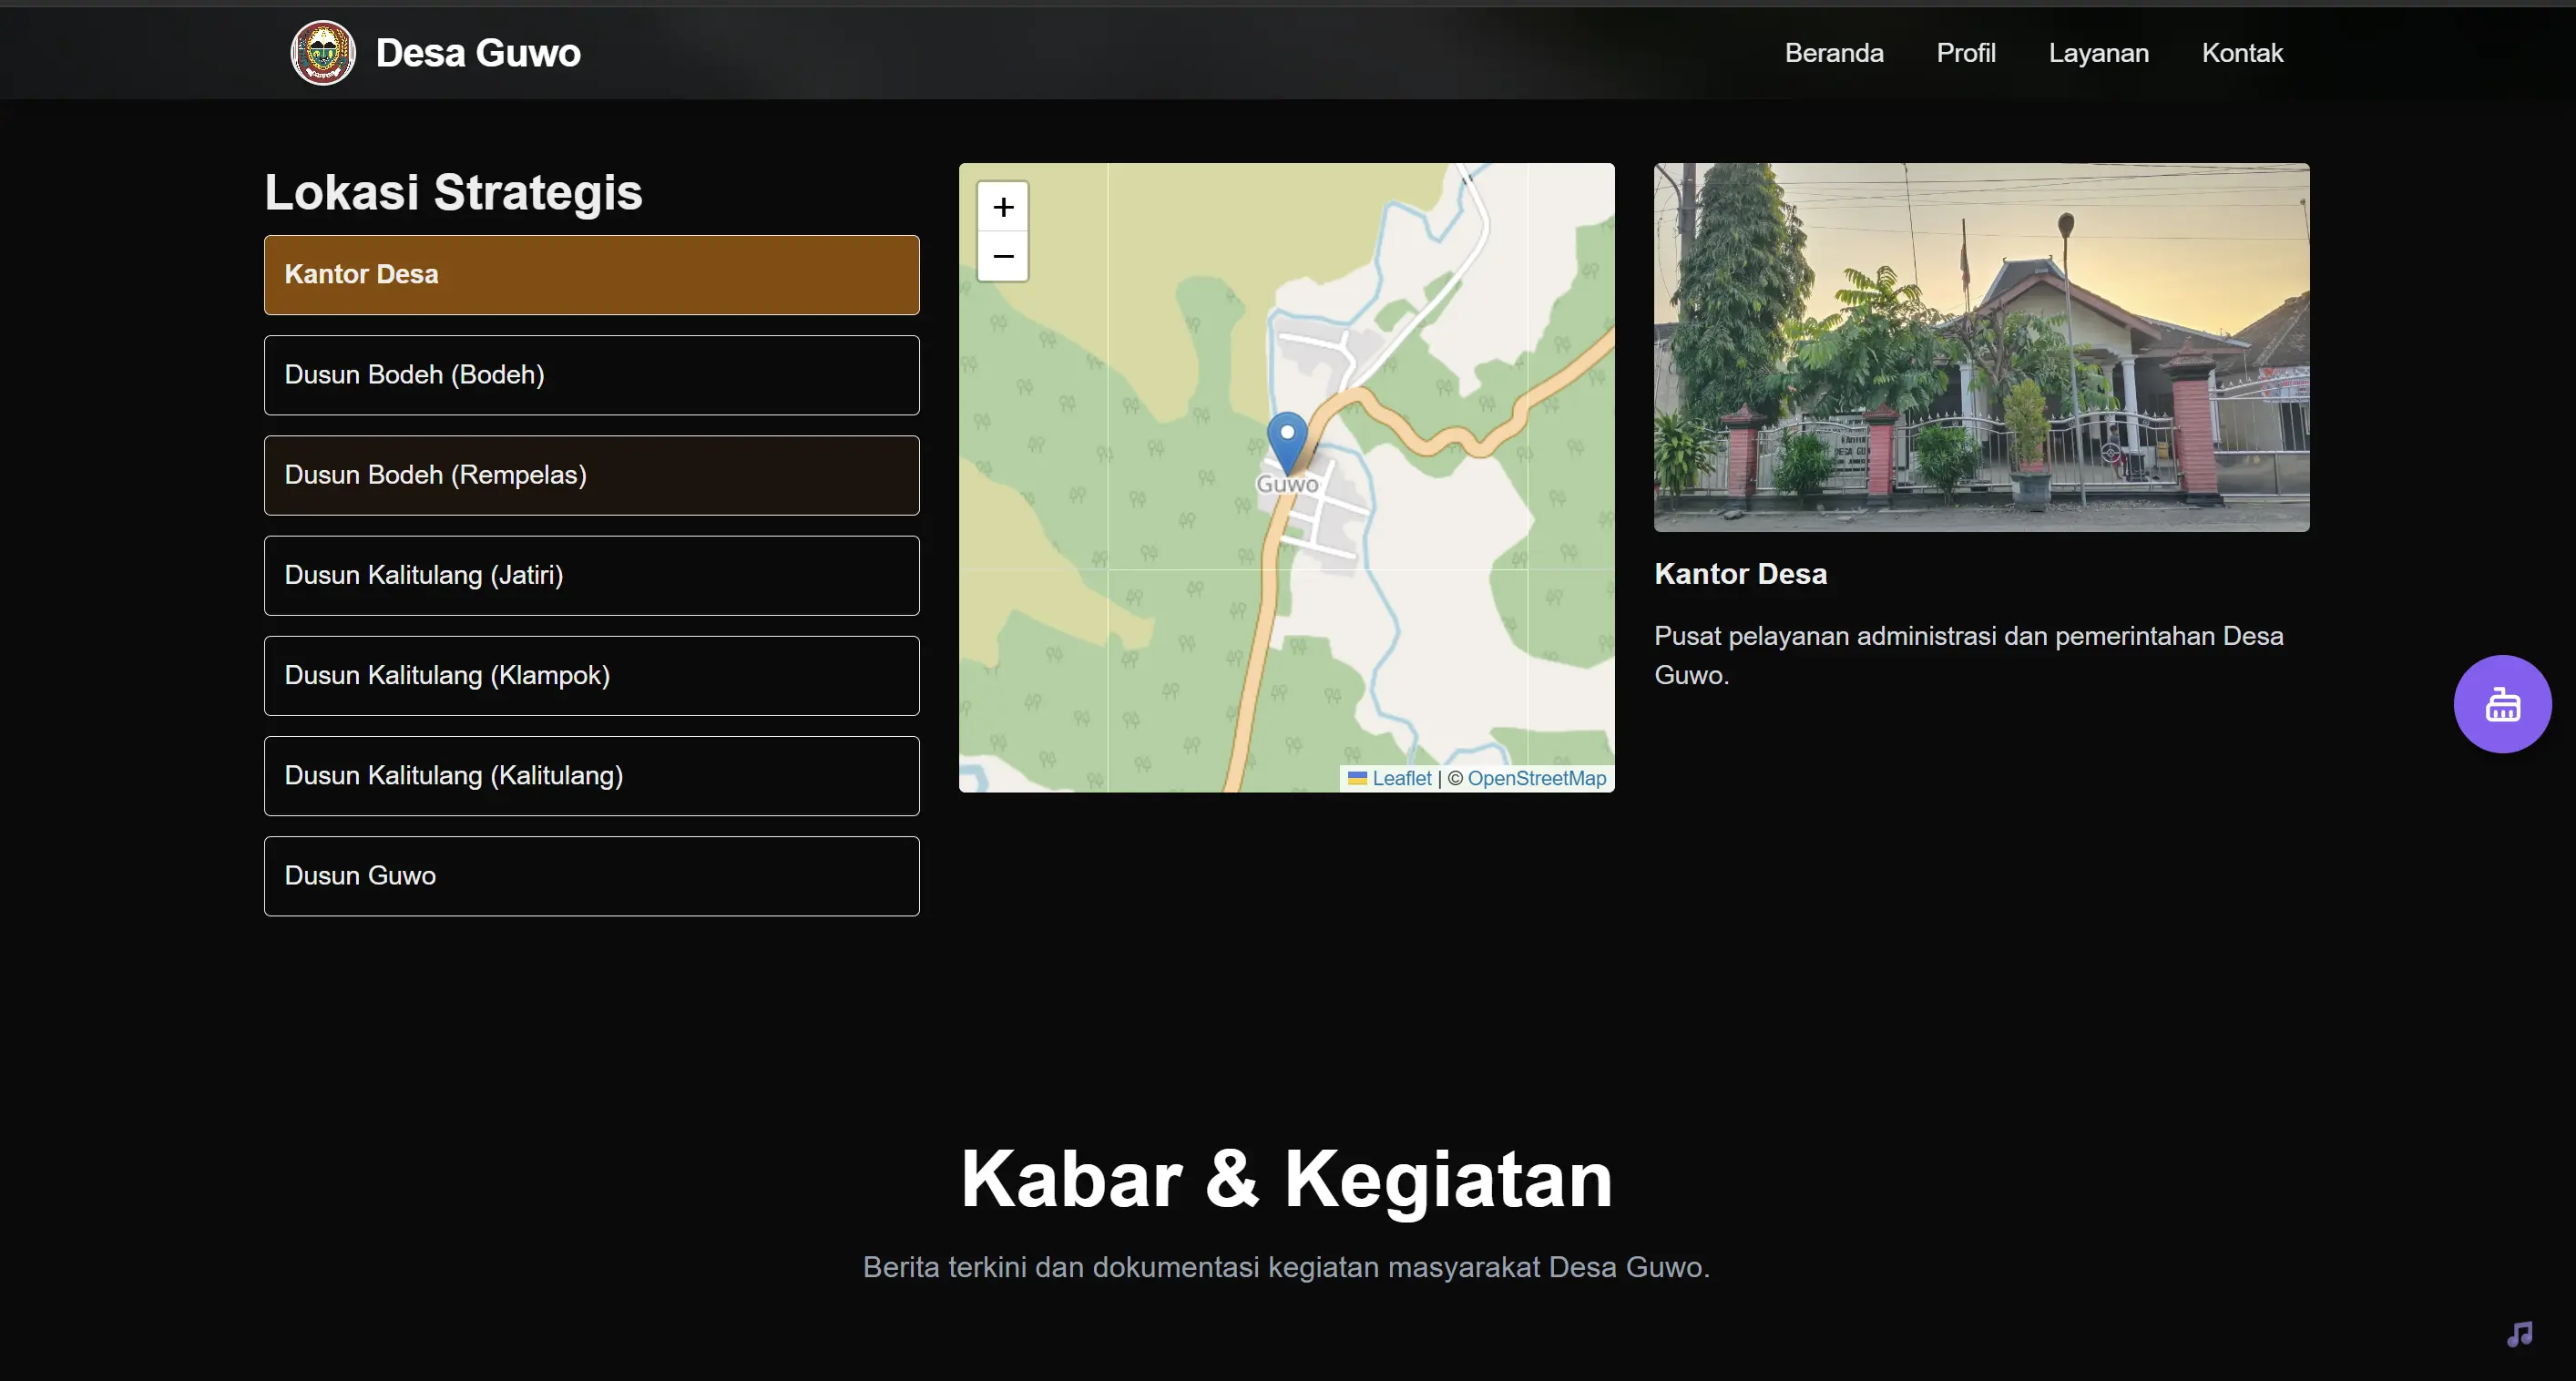Click the blue map marker at Guwo
The image size is (2576, 1381).
click(x=1287, y=442)
